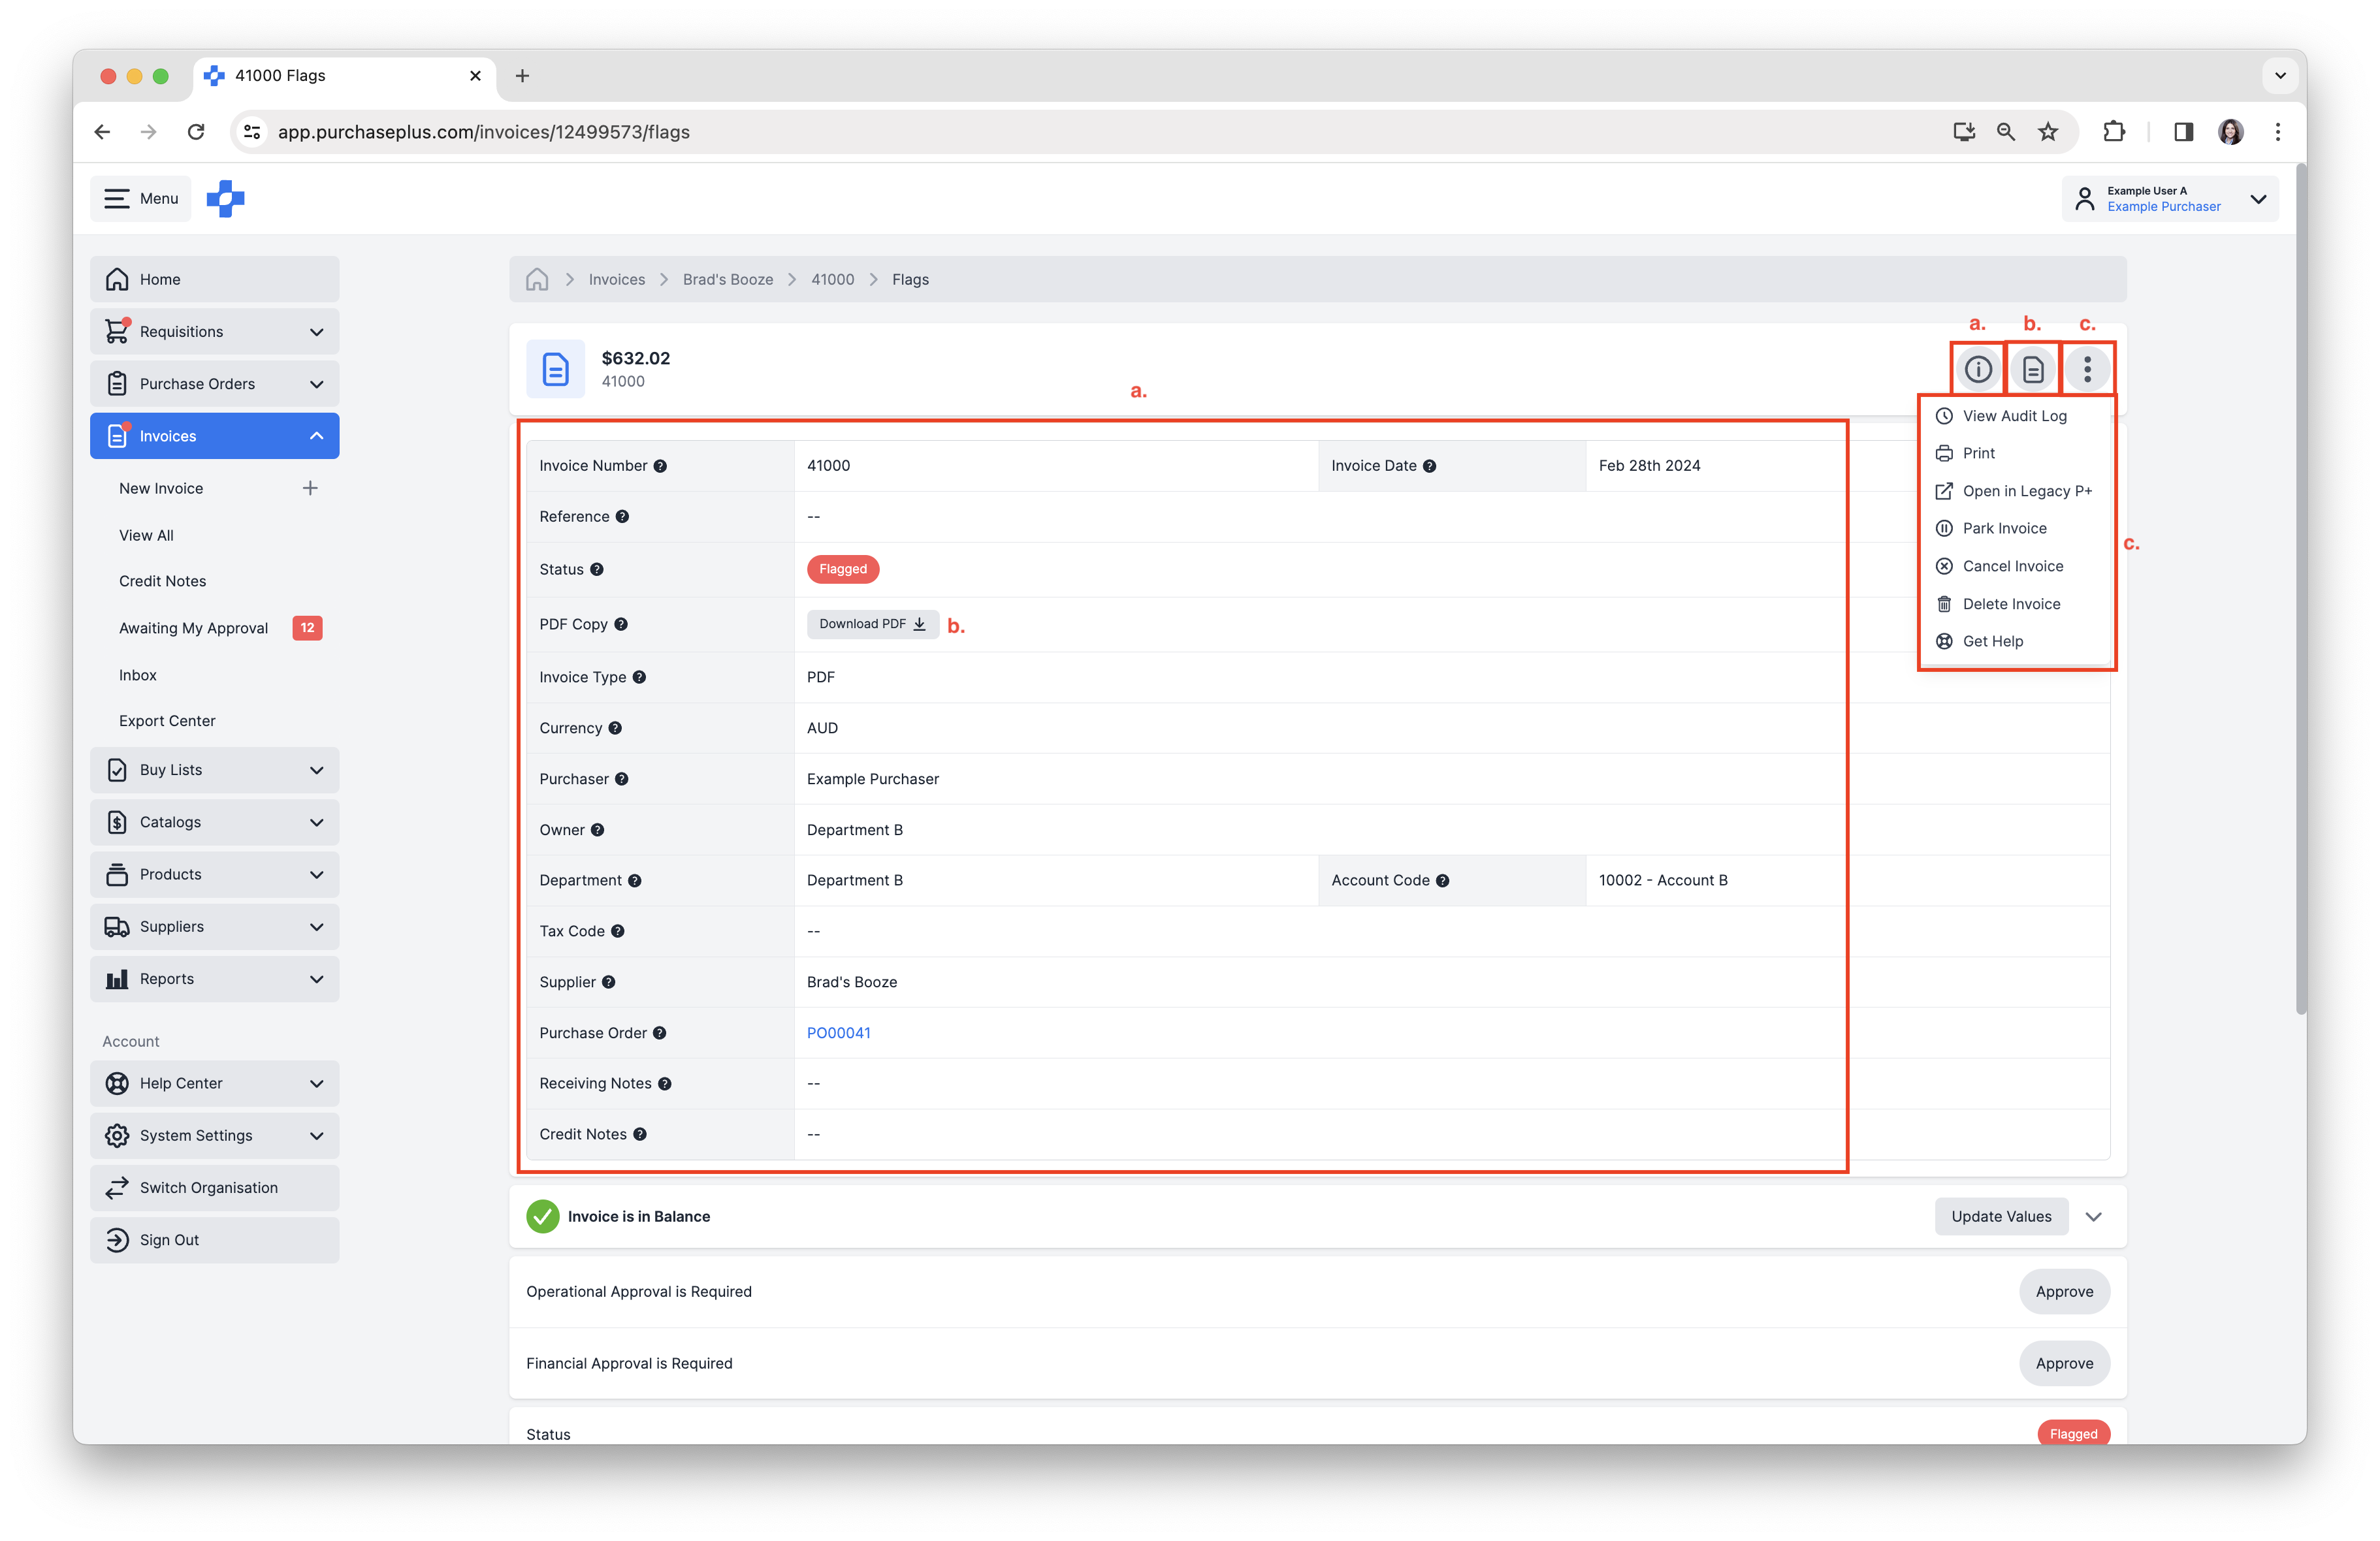Viewport: 2380px width, 1541px height.
Task: Go to Brad's Booze in the breadcrumb
Action: click(728, 280)
